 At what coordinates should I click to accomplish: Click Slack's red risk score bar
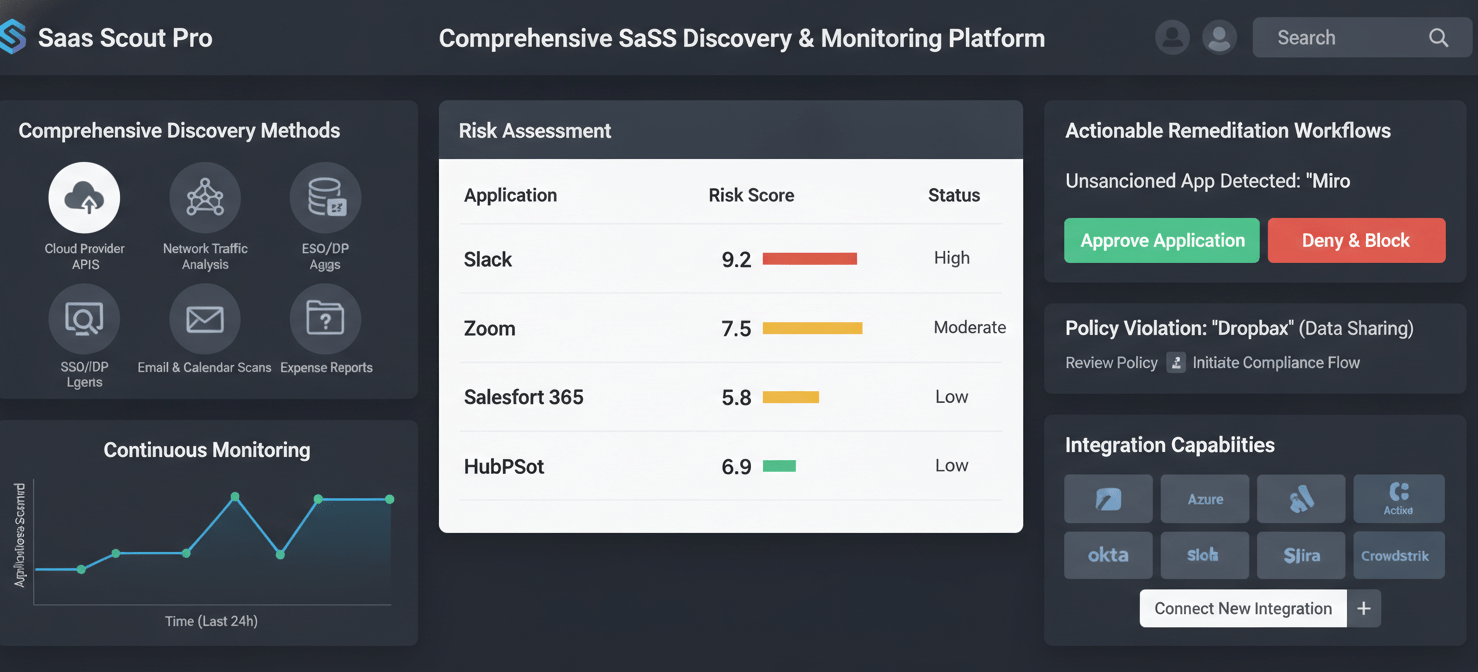pos(810,259)
